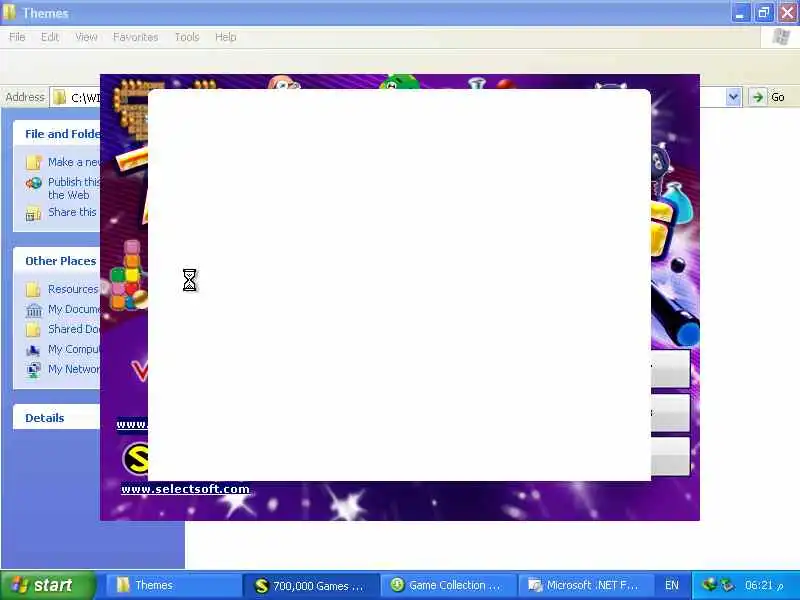
Task: Open the File menu in Themes window
Action: (17, 37)
